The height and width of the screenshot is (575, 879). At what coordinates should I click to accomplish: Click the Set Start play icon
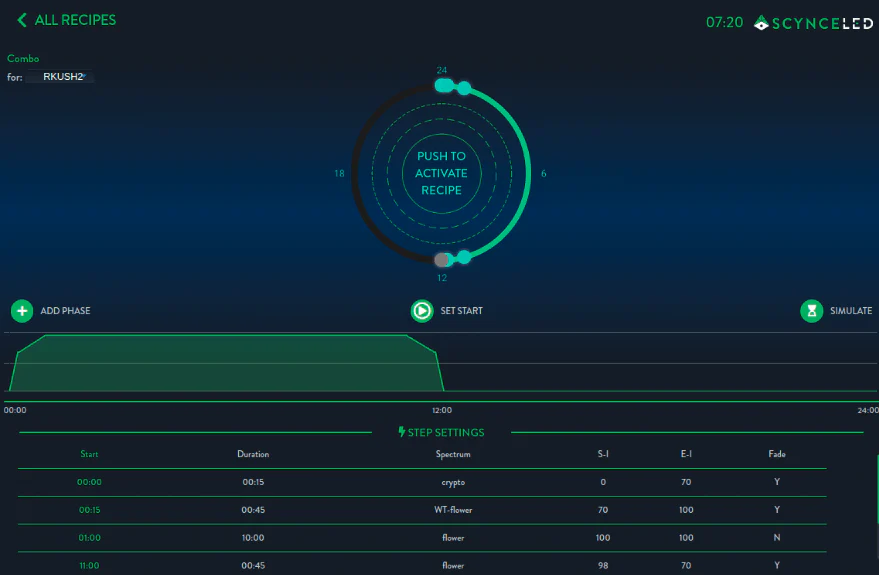[422, 311]
